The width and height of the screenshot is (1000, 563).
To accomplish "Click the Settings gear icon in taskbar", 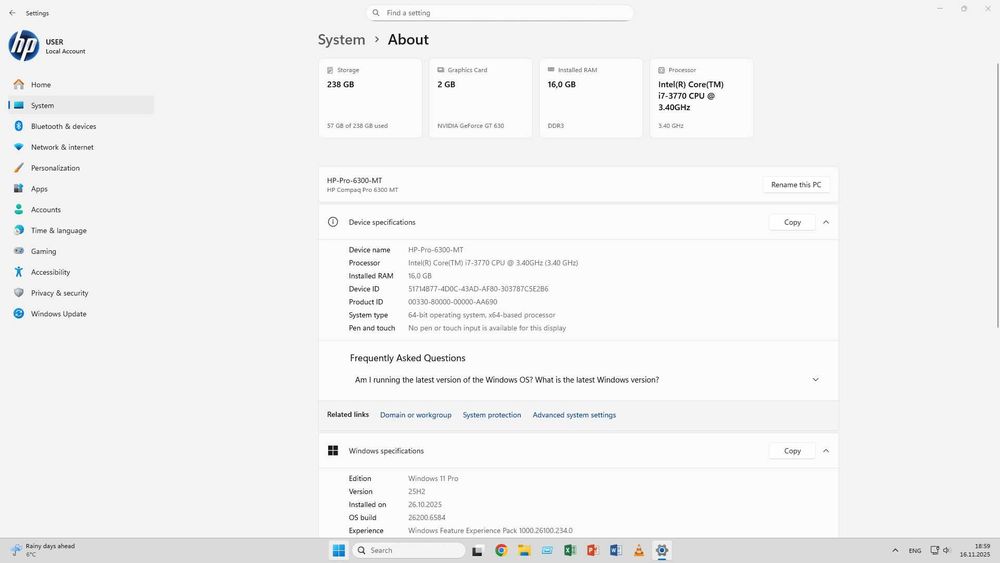I will [662, 550].
